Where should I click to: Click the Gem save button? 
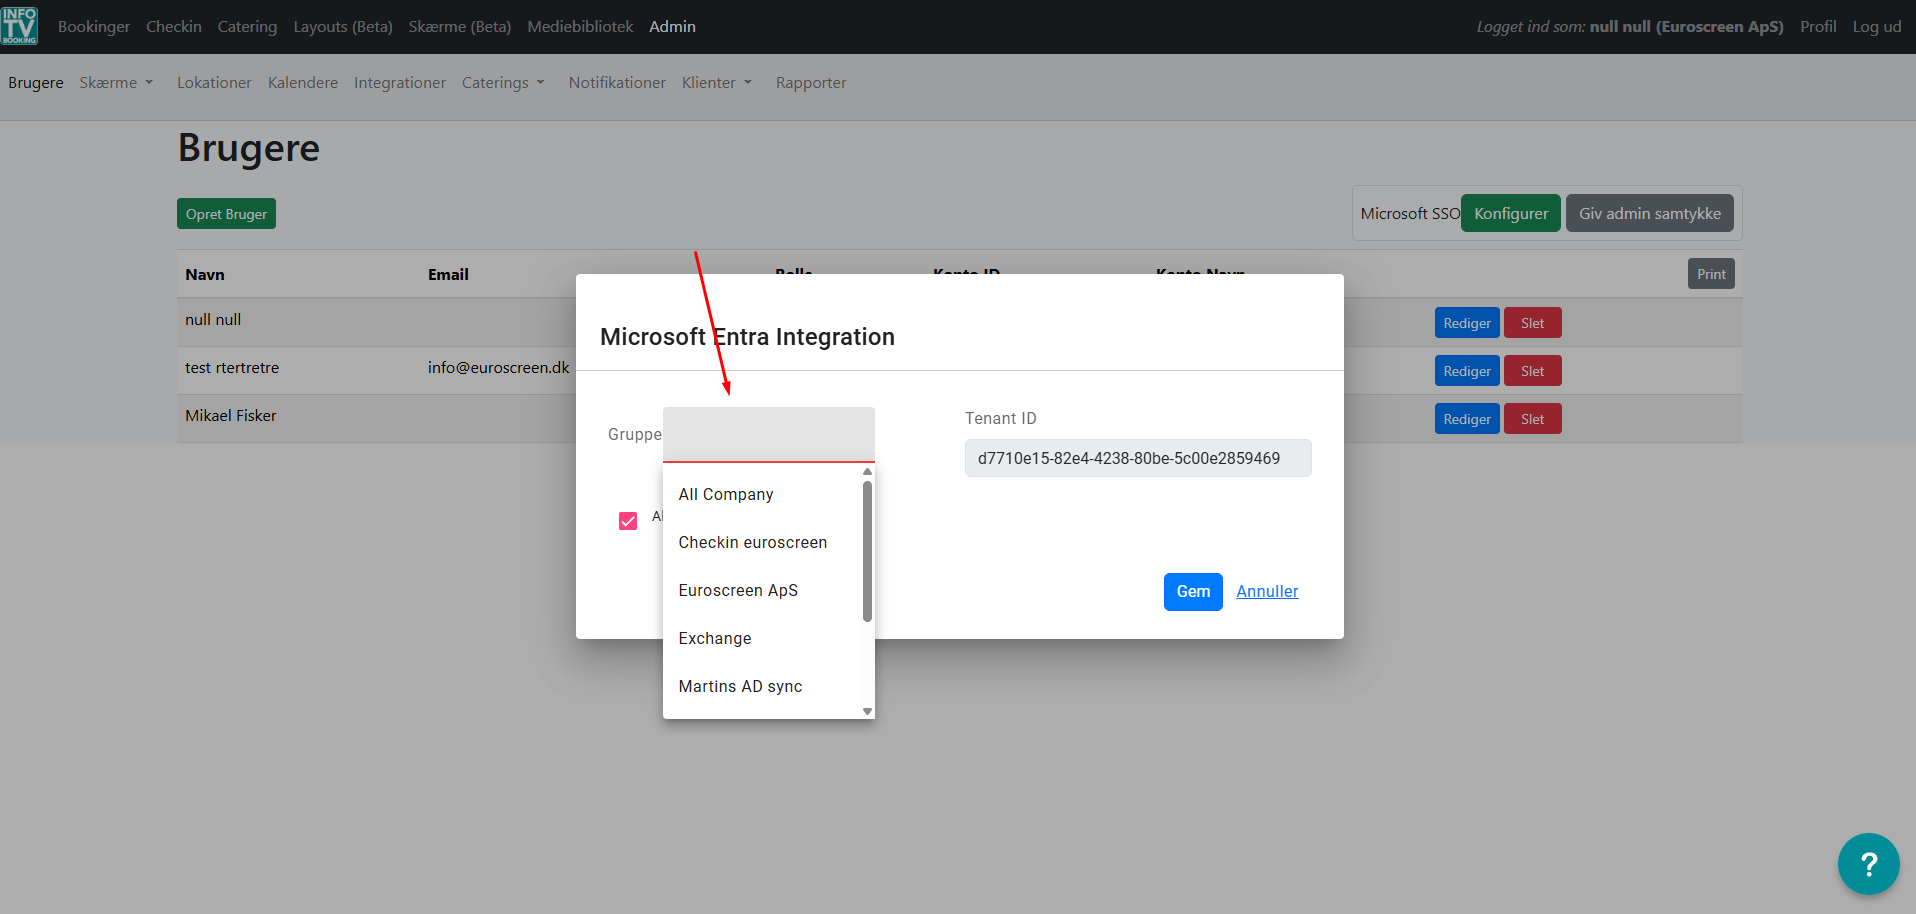1193,592
